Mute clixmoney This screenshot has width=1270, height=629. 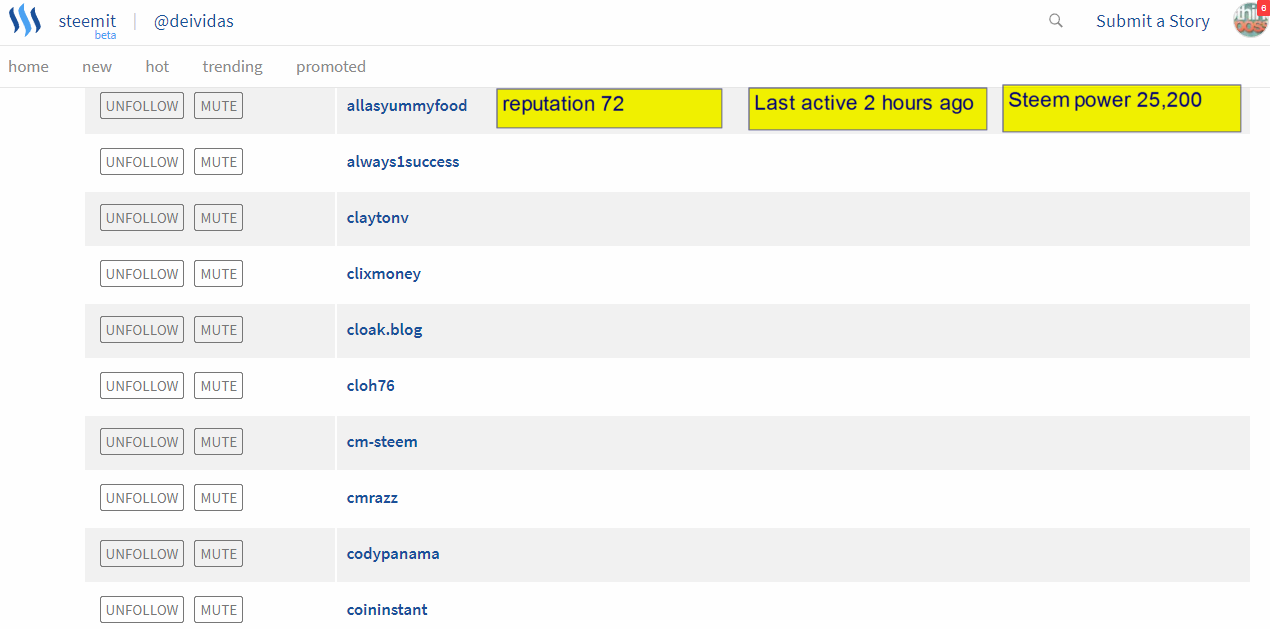click(x=218, y=274)
